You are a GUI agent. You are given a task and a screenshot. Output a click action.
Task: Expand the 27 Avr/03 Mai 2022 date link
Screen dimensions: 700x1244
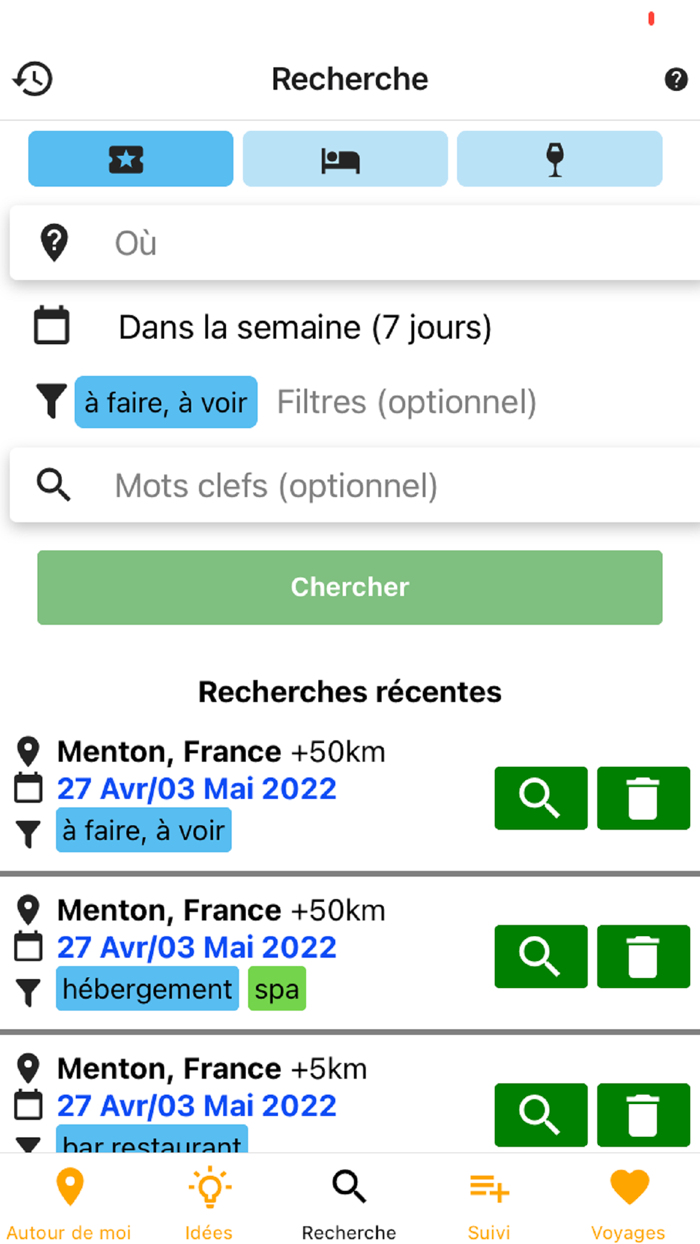(196, 789)
